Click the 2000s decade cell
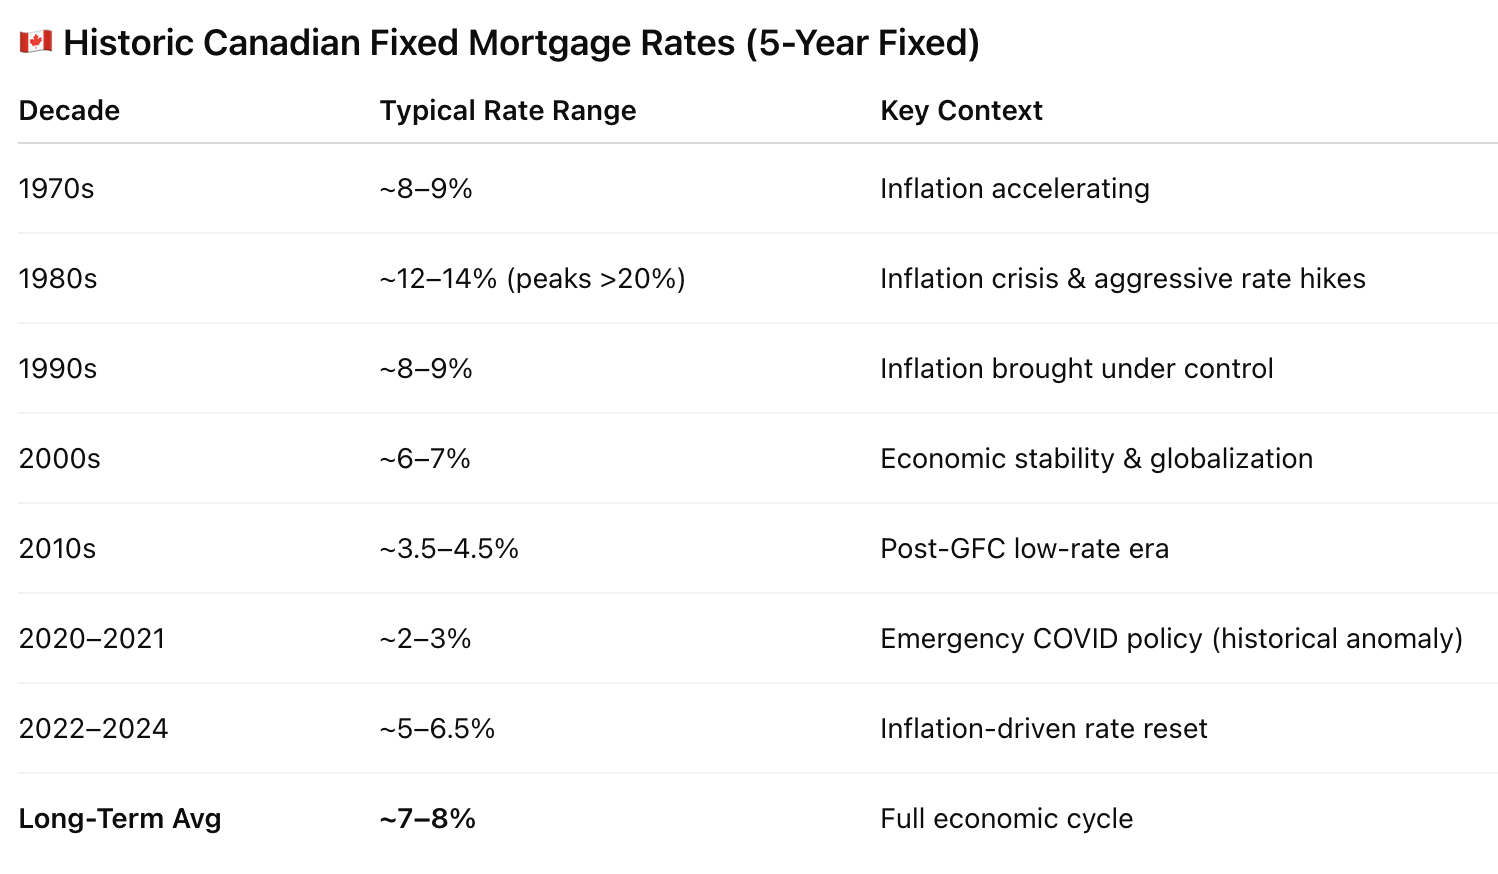1498x874 pixels. click(59, 459)
